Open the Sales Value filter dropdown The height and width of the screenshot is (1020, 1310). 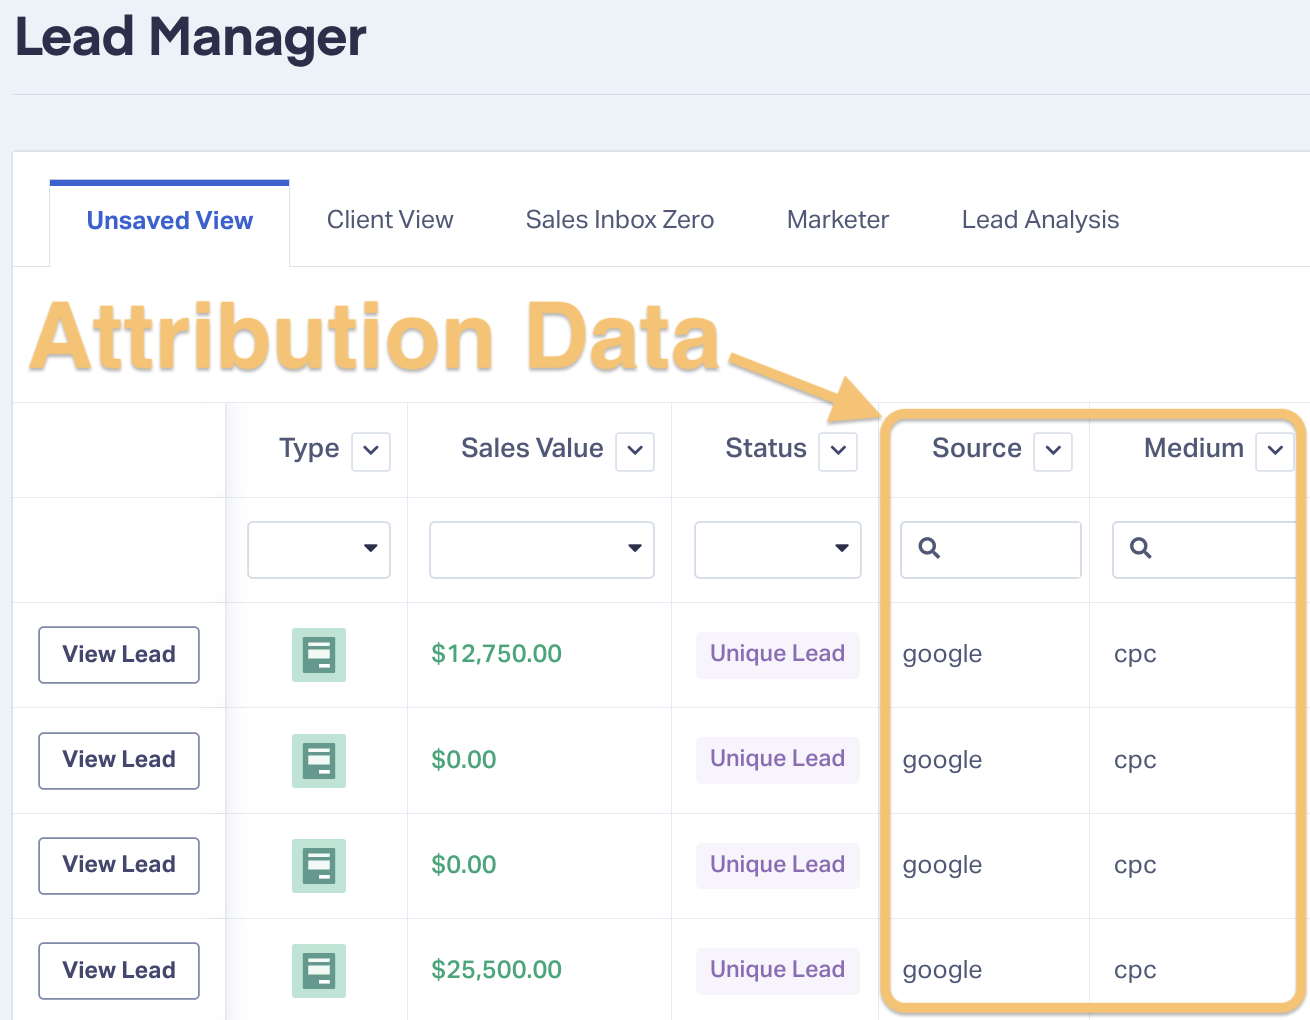tap(542, 549)
